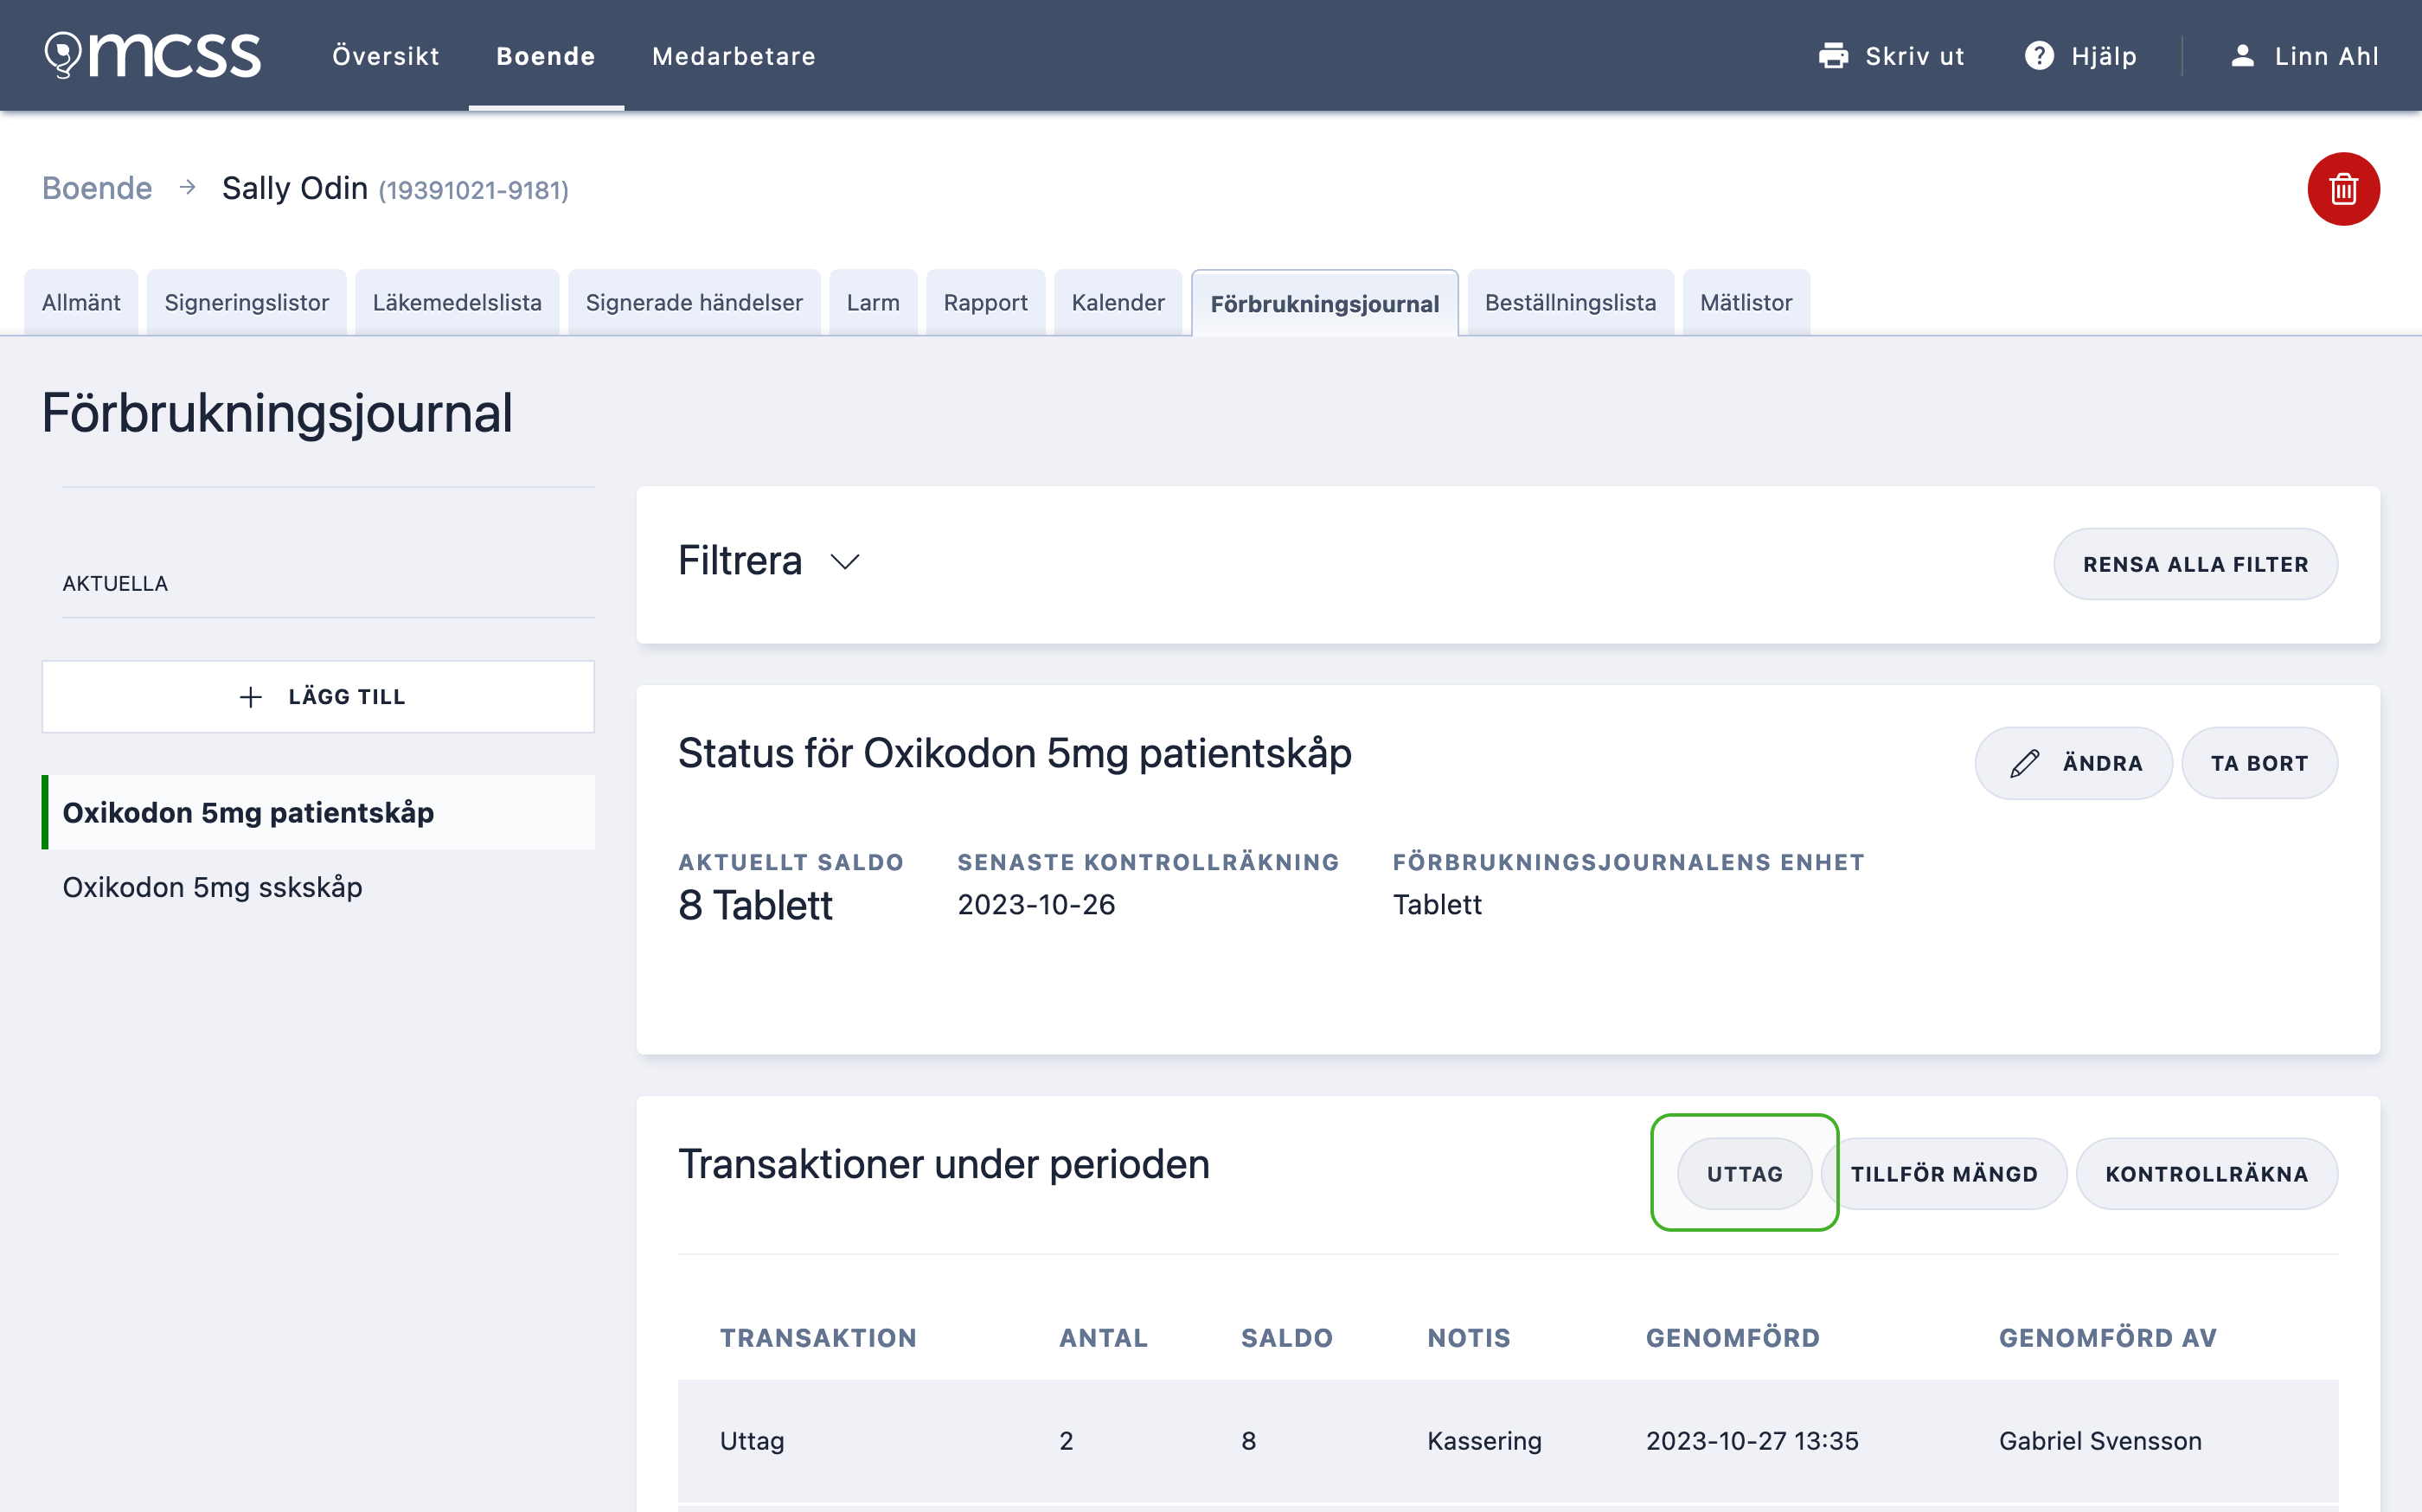Follow the Boende breadcrumb link
The image size is (2422, 1512).
[97, 188]
